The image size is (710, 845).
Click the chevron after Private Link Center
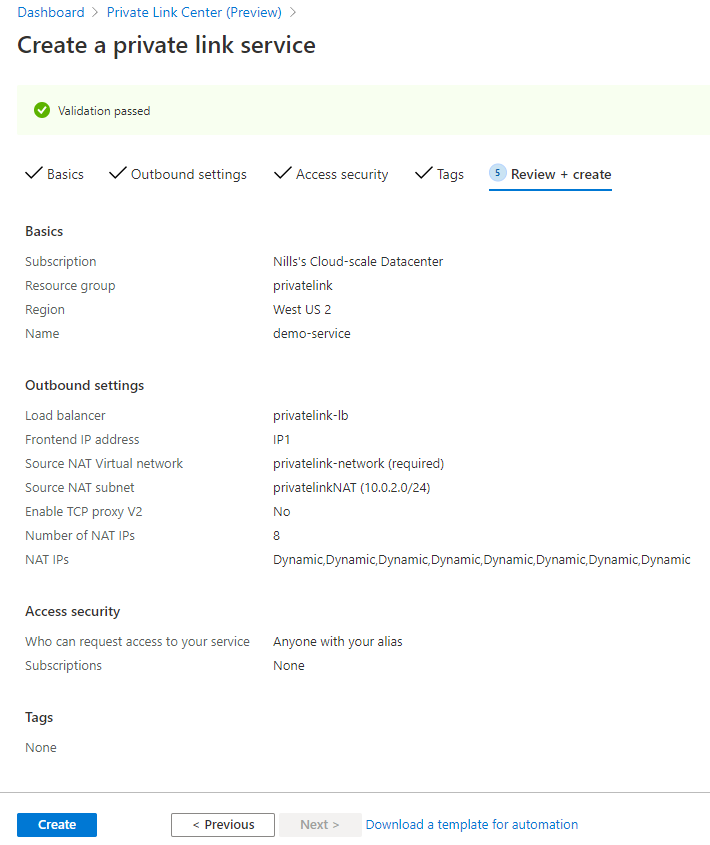(293, 12)
